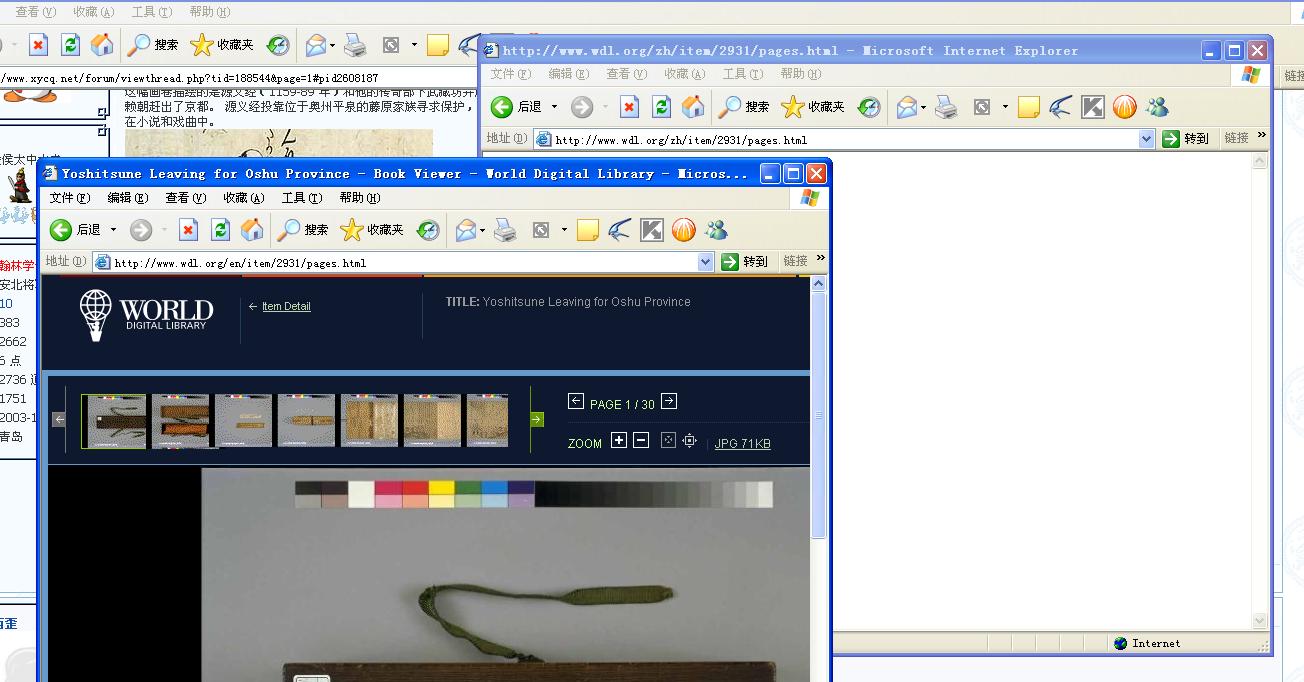1304x682 pixels.
Task: Open 文件(F) menu in Yoshitsune Book Viewer
Action: pos(70,198)
